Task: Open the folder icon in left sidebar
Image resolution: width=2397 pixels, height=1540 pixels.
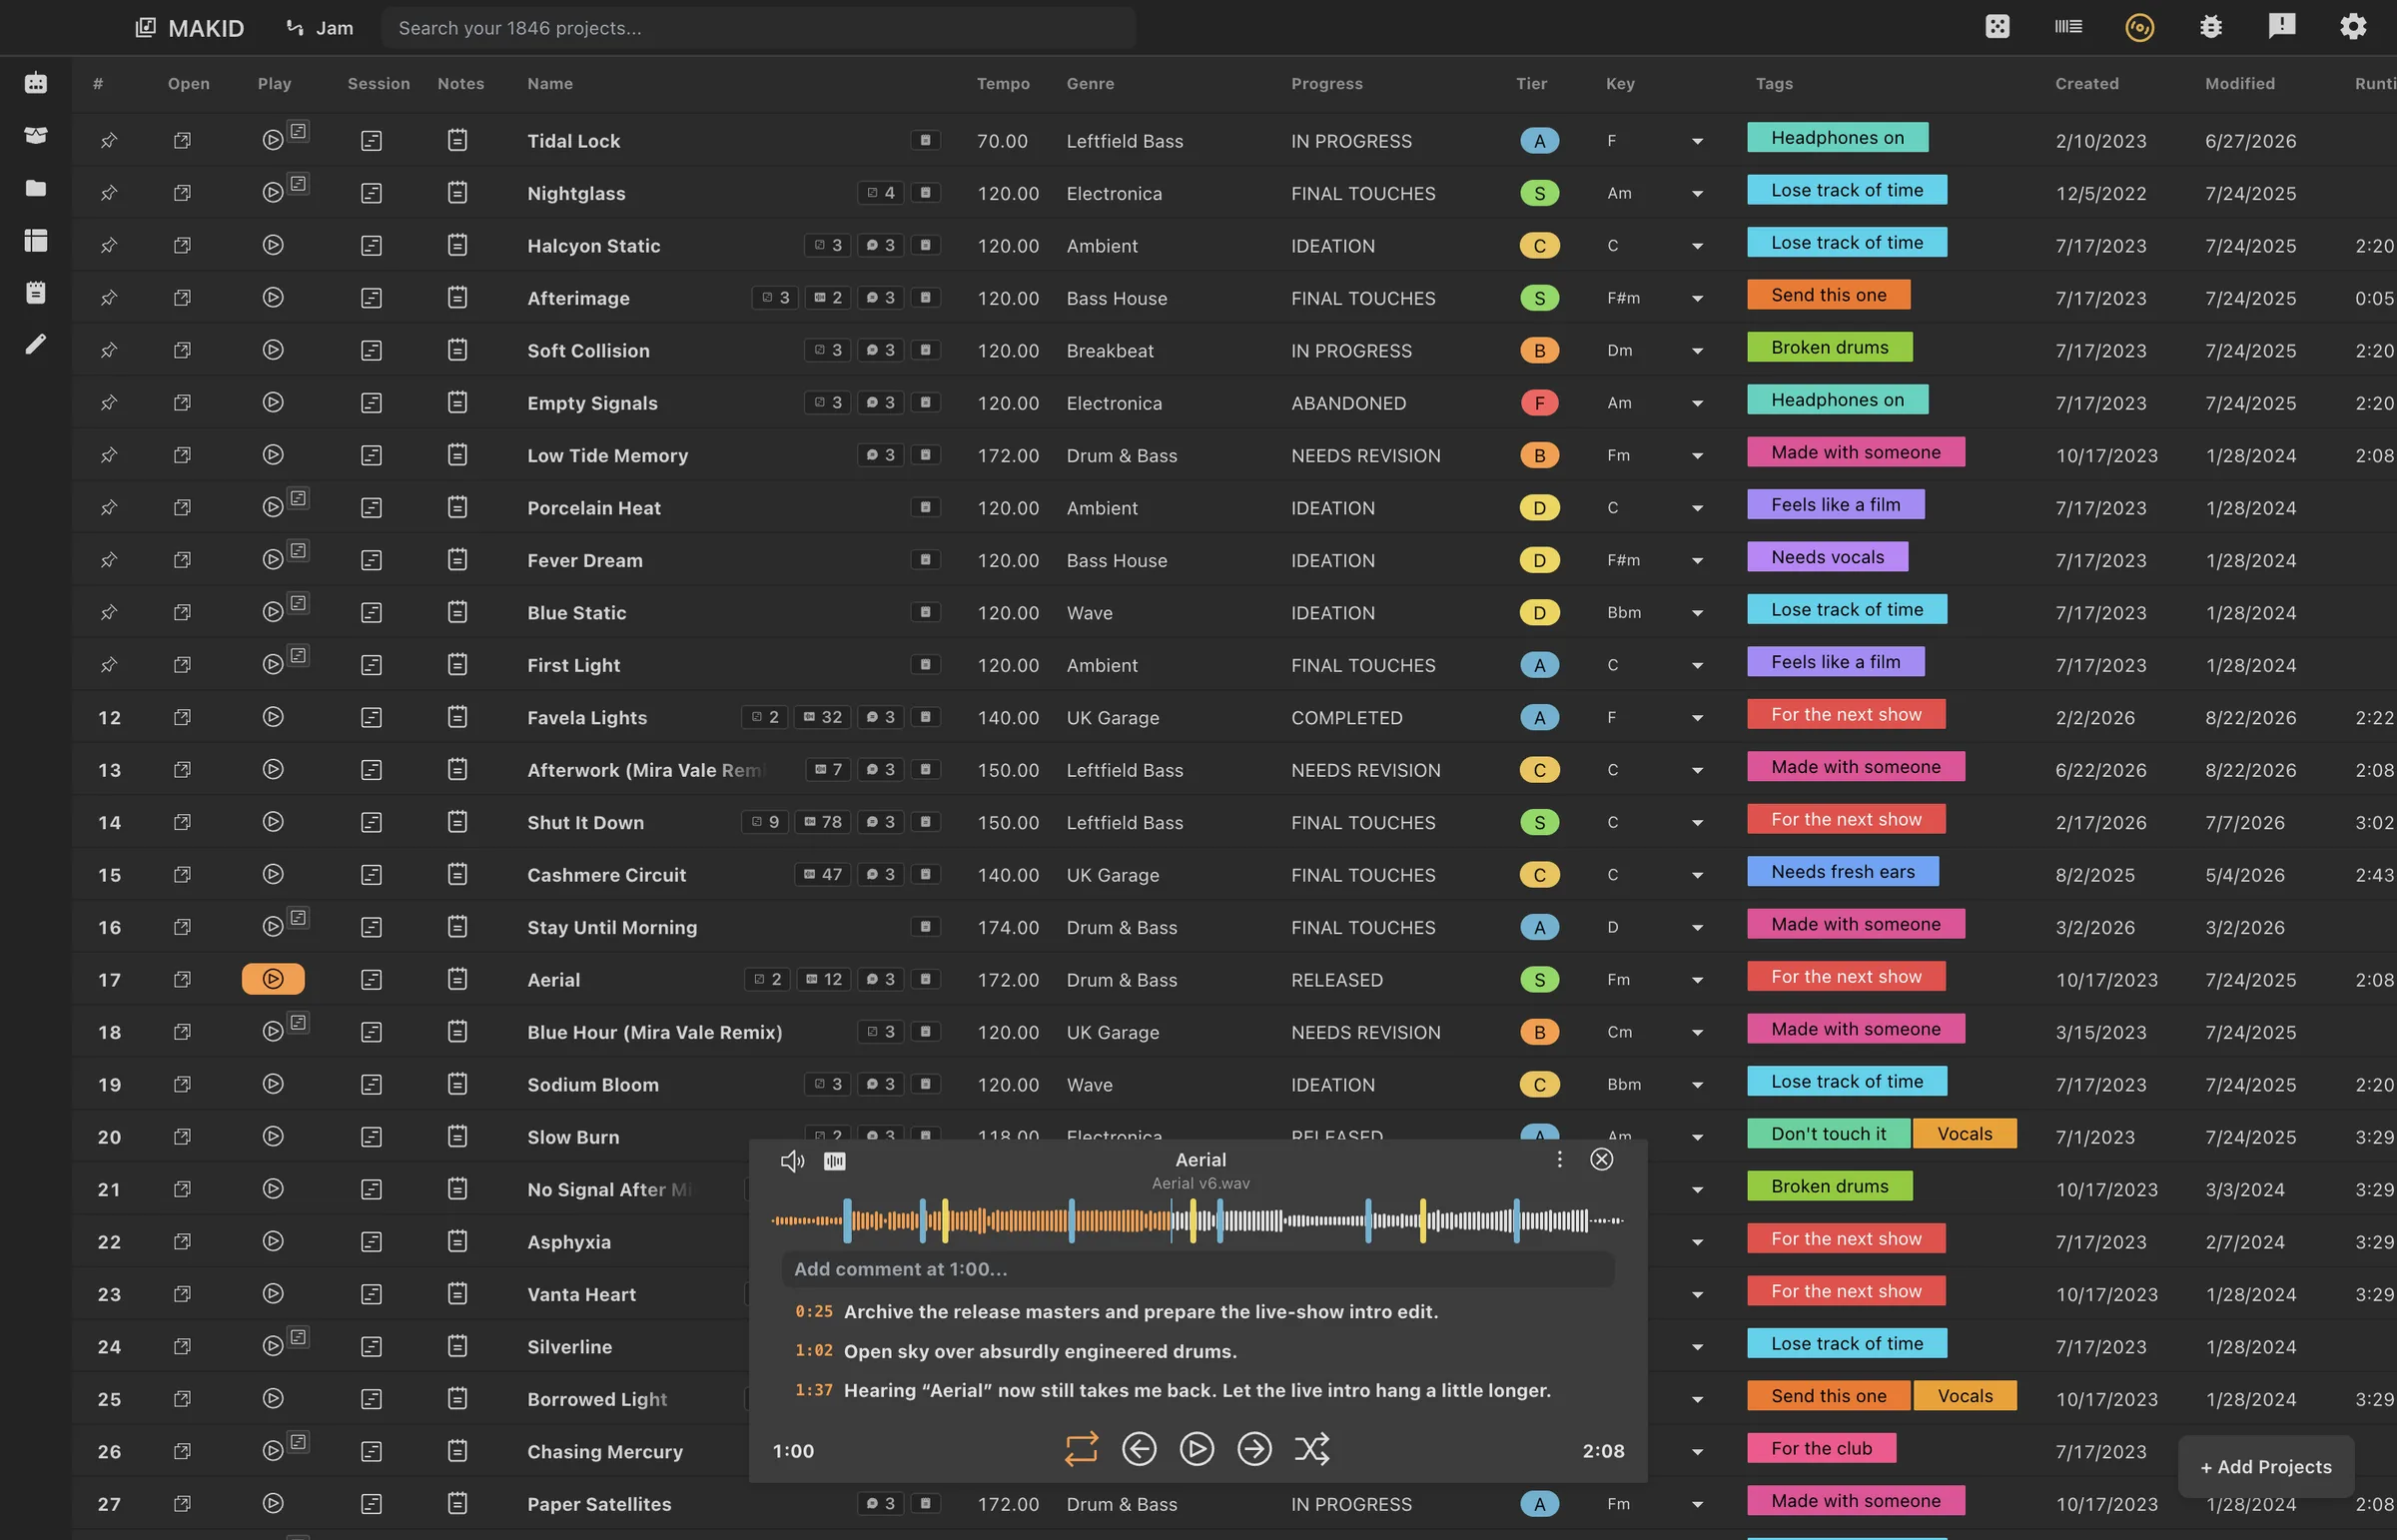Action: [36, 188]
